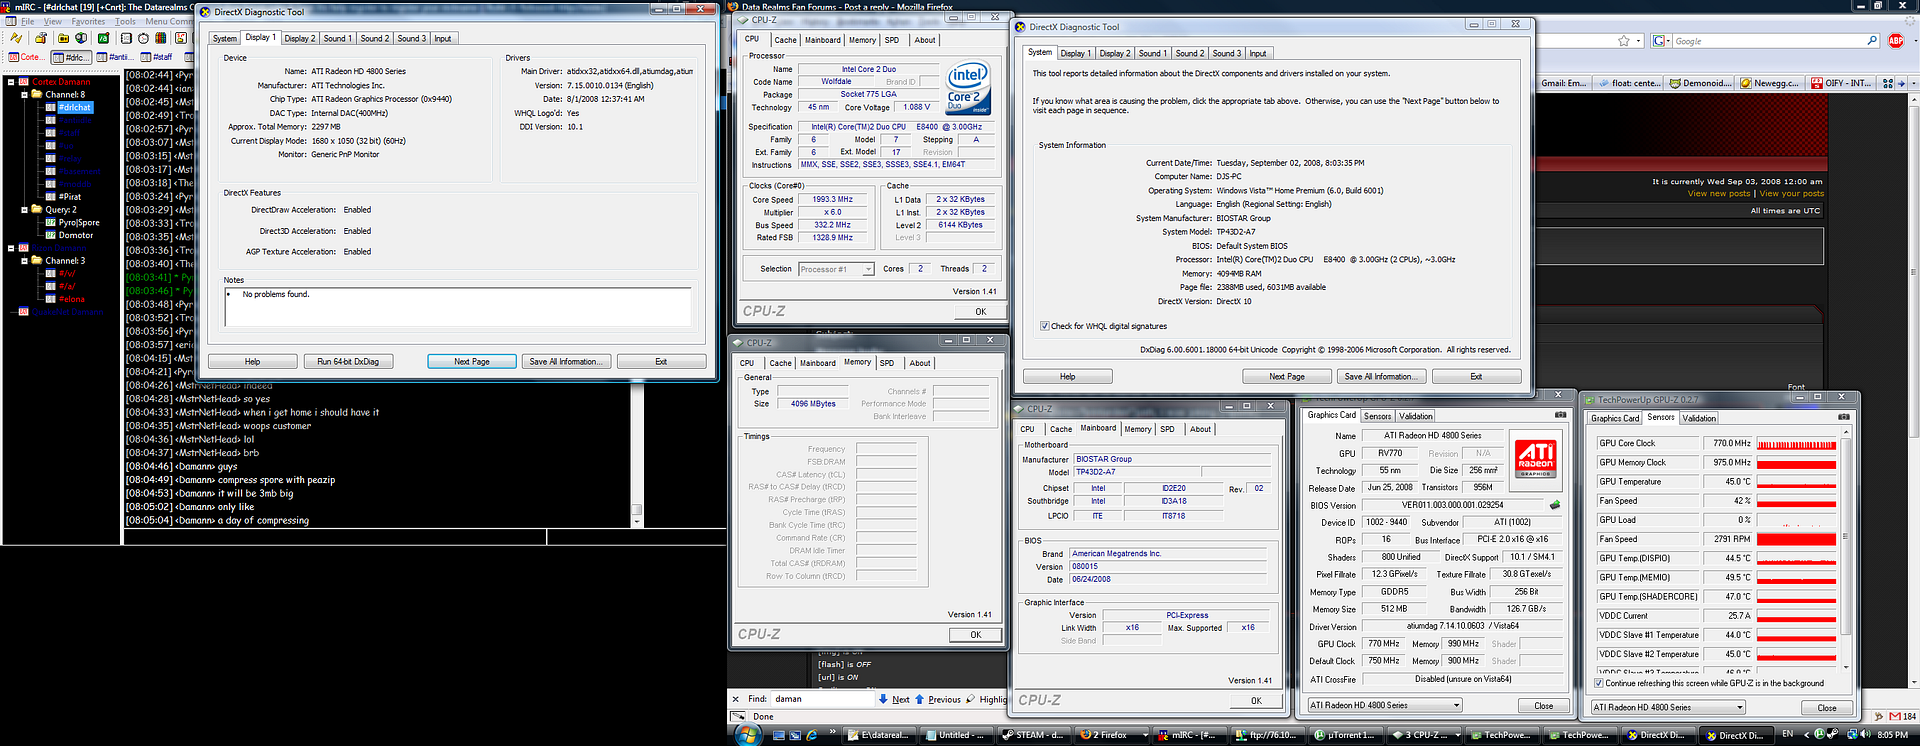This screenshot has height=746, width=1920.
Task: Click Firefox bookmark star icon
Action: 1624,41
